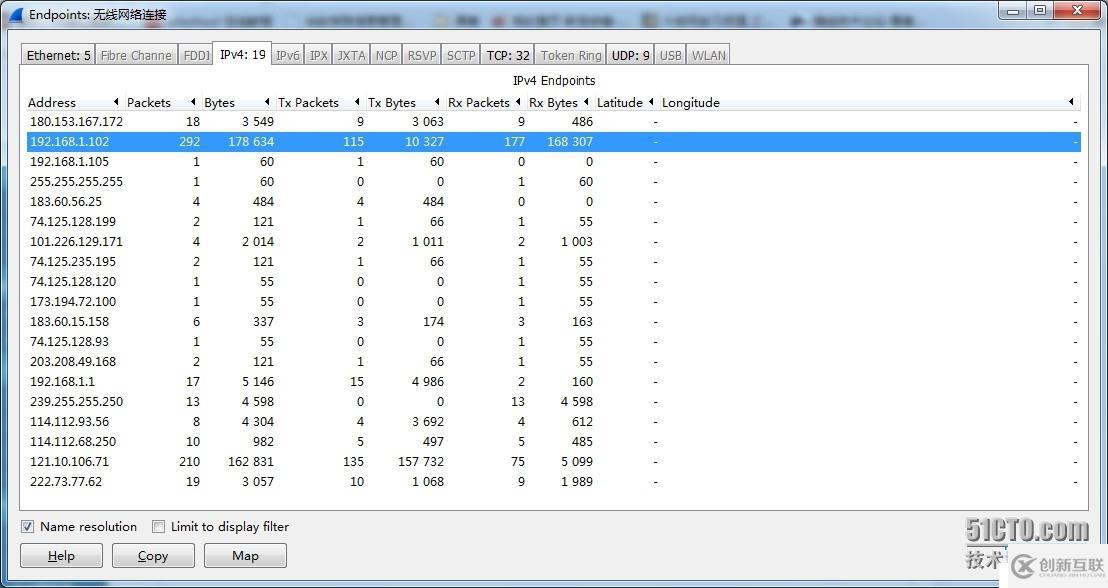Select the 192.168.1.105 endpoint row
Viewport: 1108px width, 588px height.
[553, 161]
